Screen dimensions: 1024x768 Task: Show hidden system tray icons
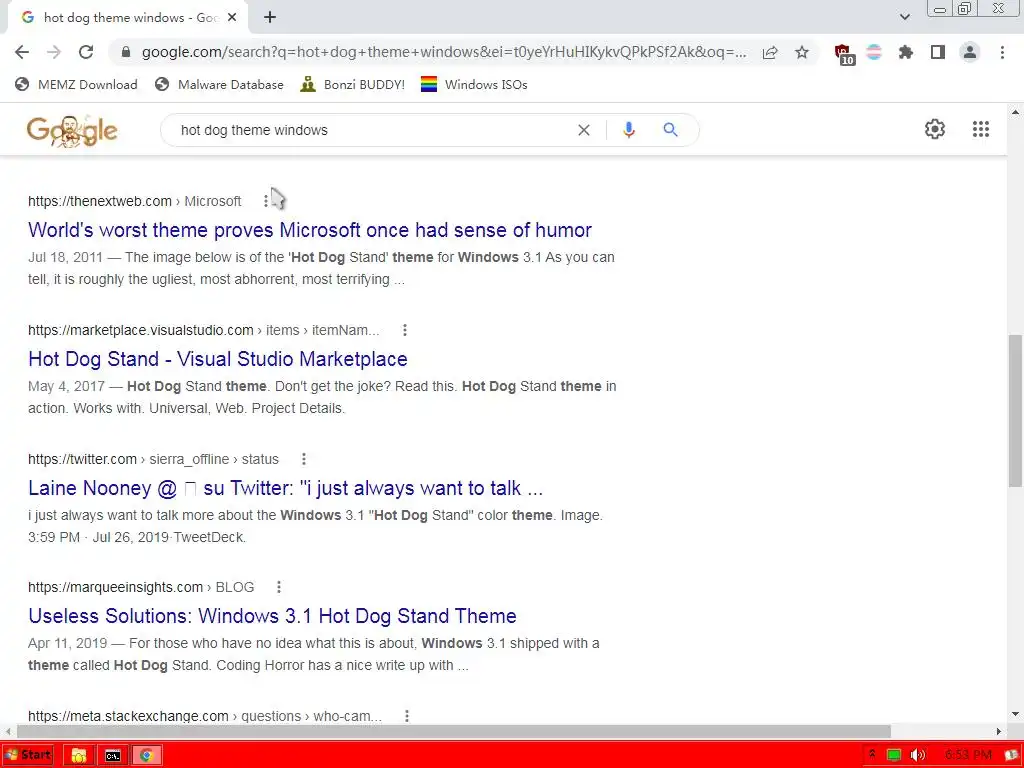872,755
